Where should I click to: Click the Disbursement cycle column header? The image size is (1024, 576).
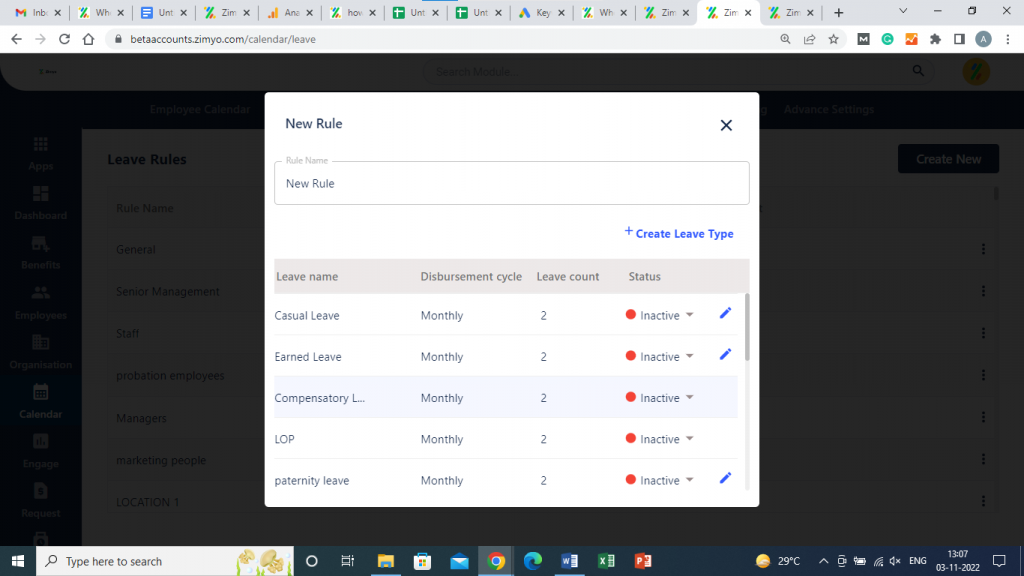point(471,276)
